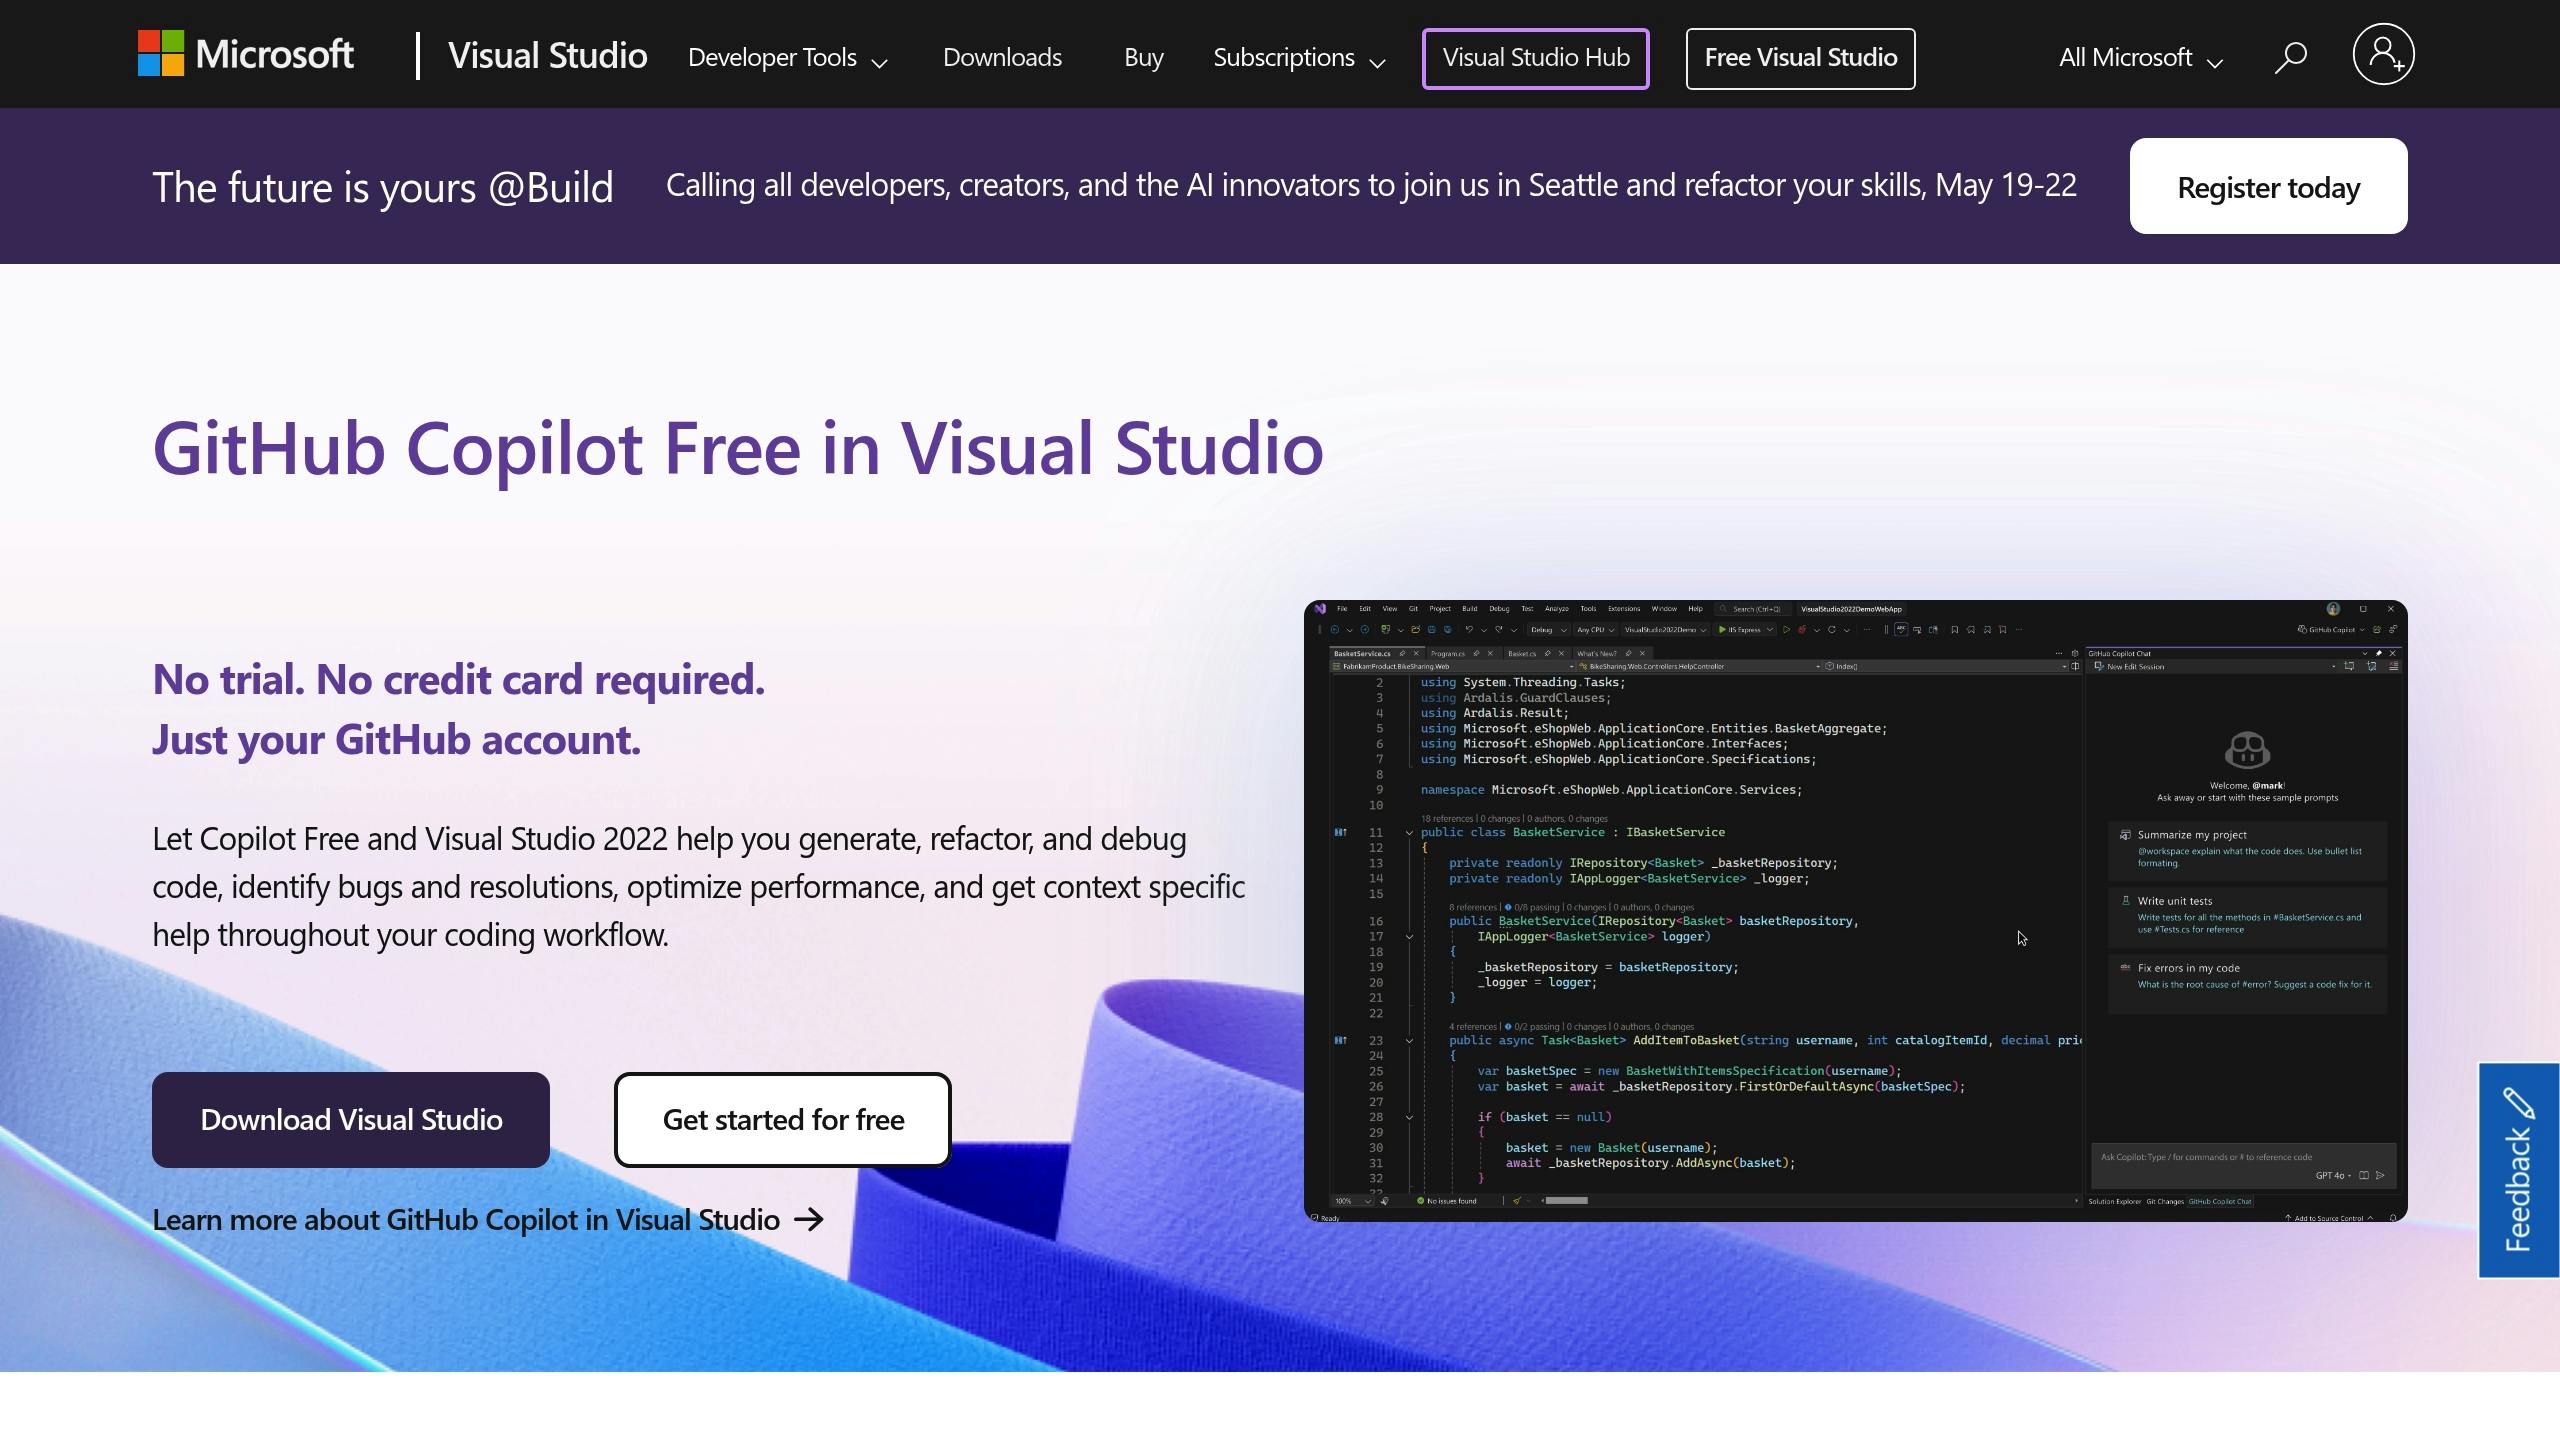The image size is (2560, 1440).
Task: Open the Project menu in the screenshot menu bar
Action: [1440, 608]
